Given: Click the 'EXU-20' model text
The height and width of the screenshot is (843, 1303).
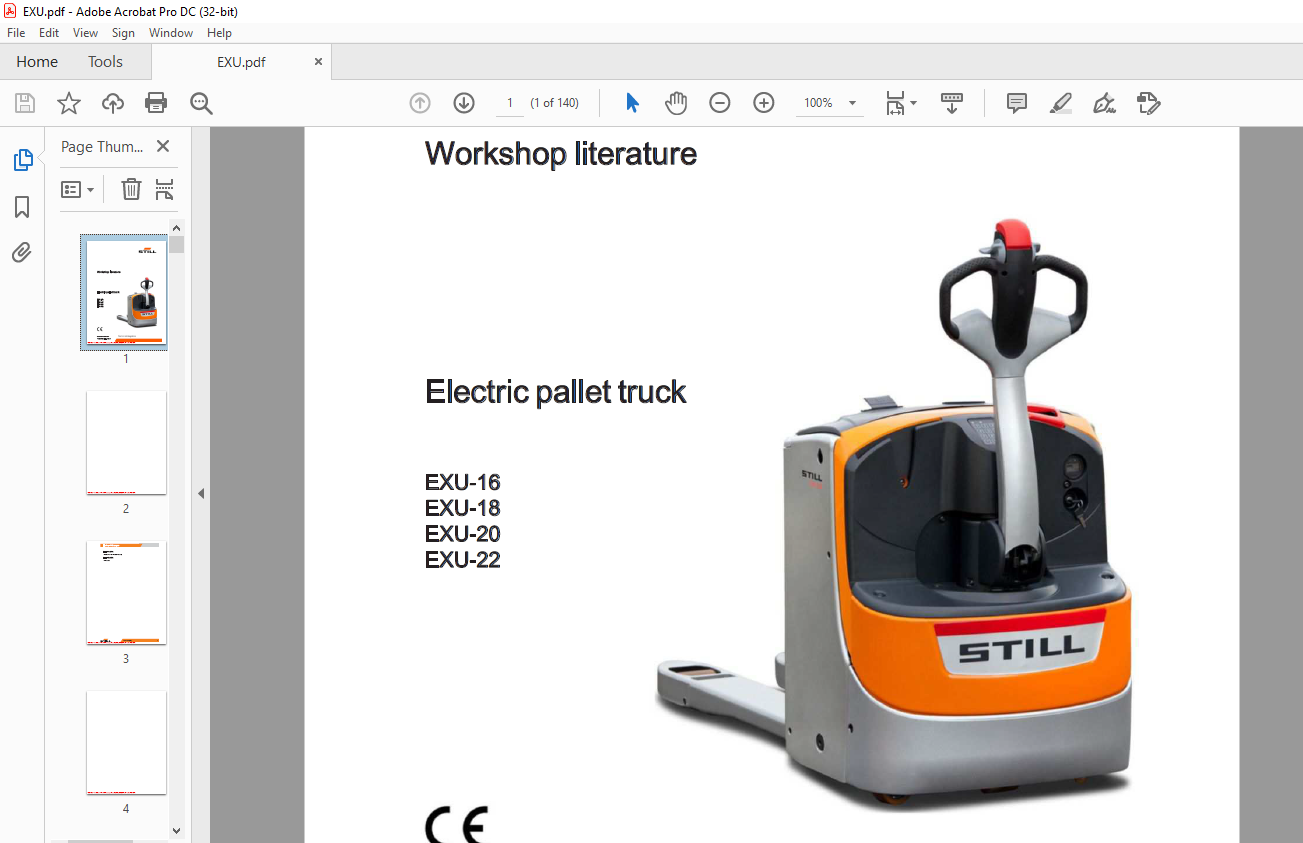Looking at the screenshot, I should 463,534.
